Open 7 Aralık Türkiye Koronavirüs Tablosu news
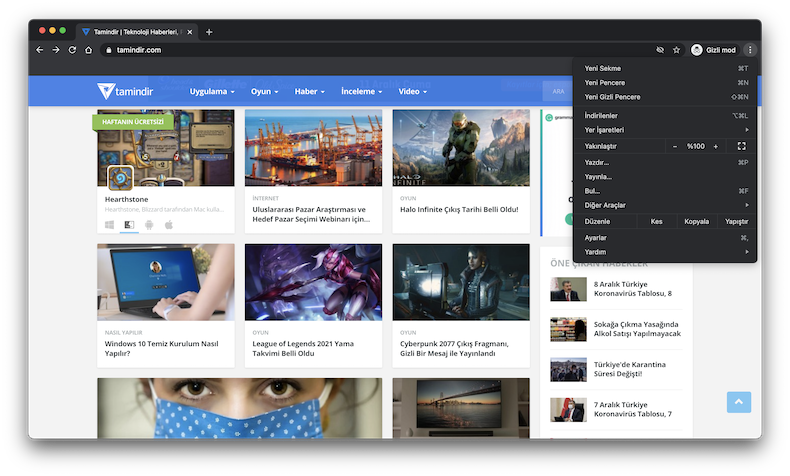This screenshot has width=790, height=476. [632, 409]
